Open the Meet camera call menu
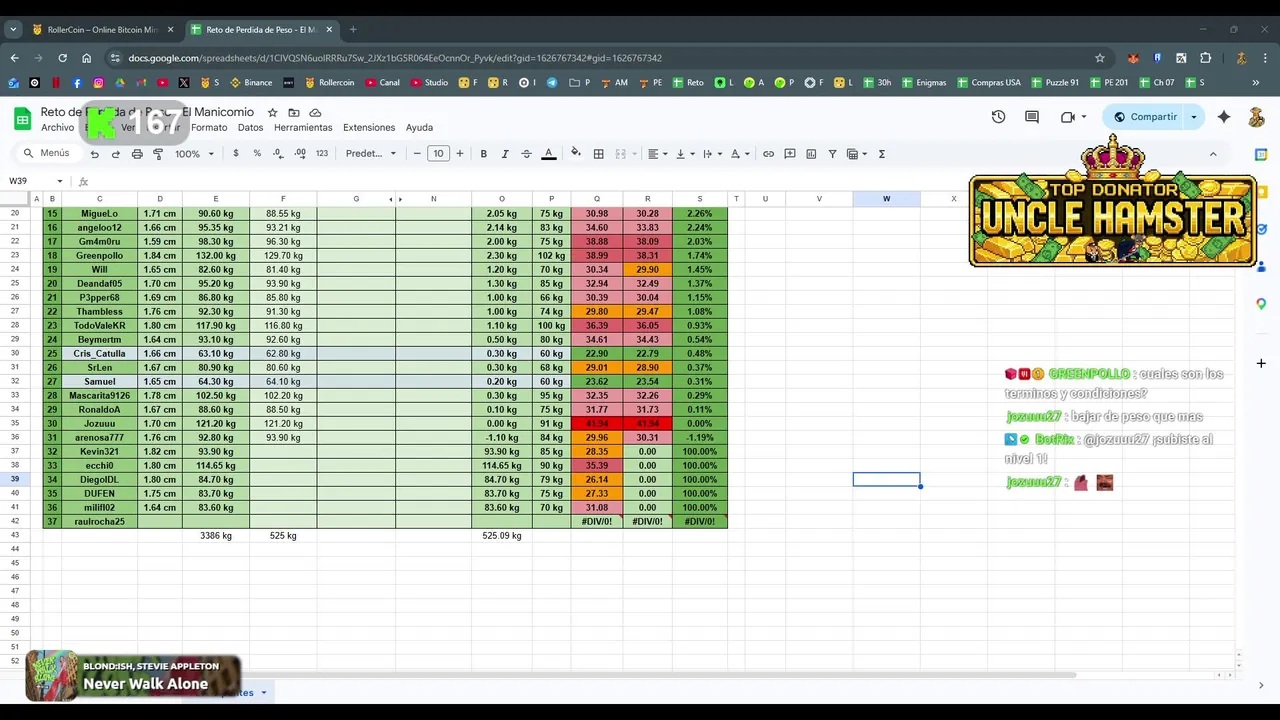Viewport: 1280px width, 720px height. (x=1073, y=117)
